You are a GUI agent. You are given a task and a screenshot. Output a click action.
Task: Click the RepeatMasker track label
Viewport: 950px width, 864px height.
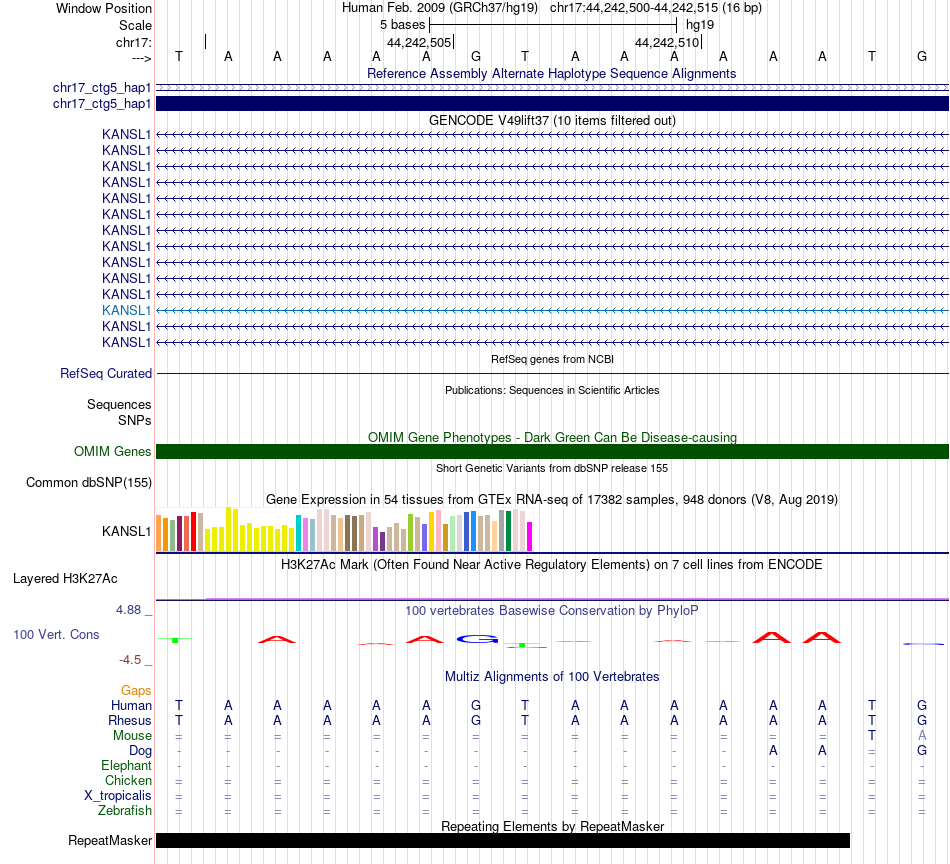coord(110,840)
